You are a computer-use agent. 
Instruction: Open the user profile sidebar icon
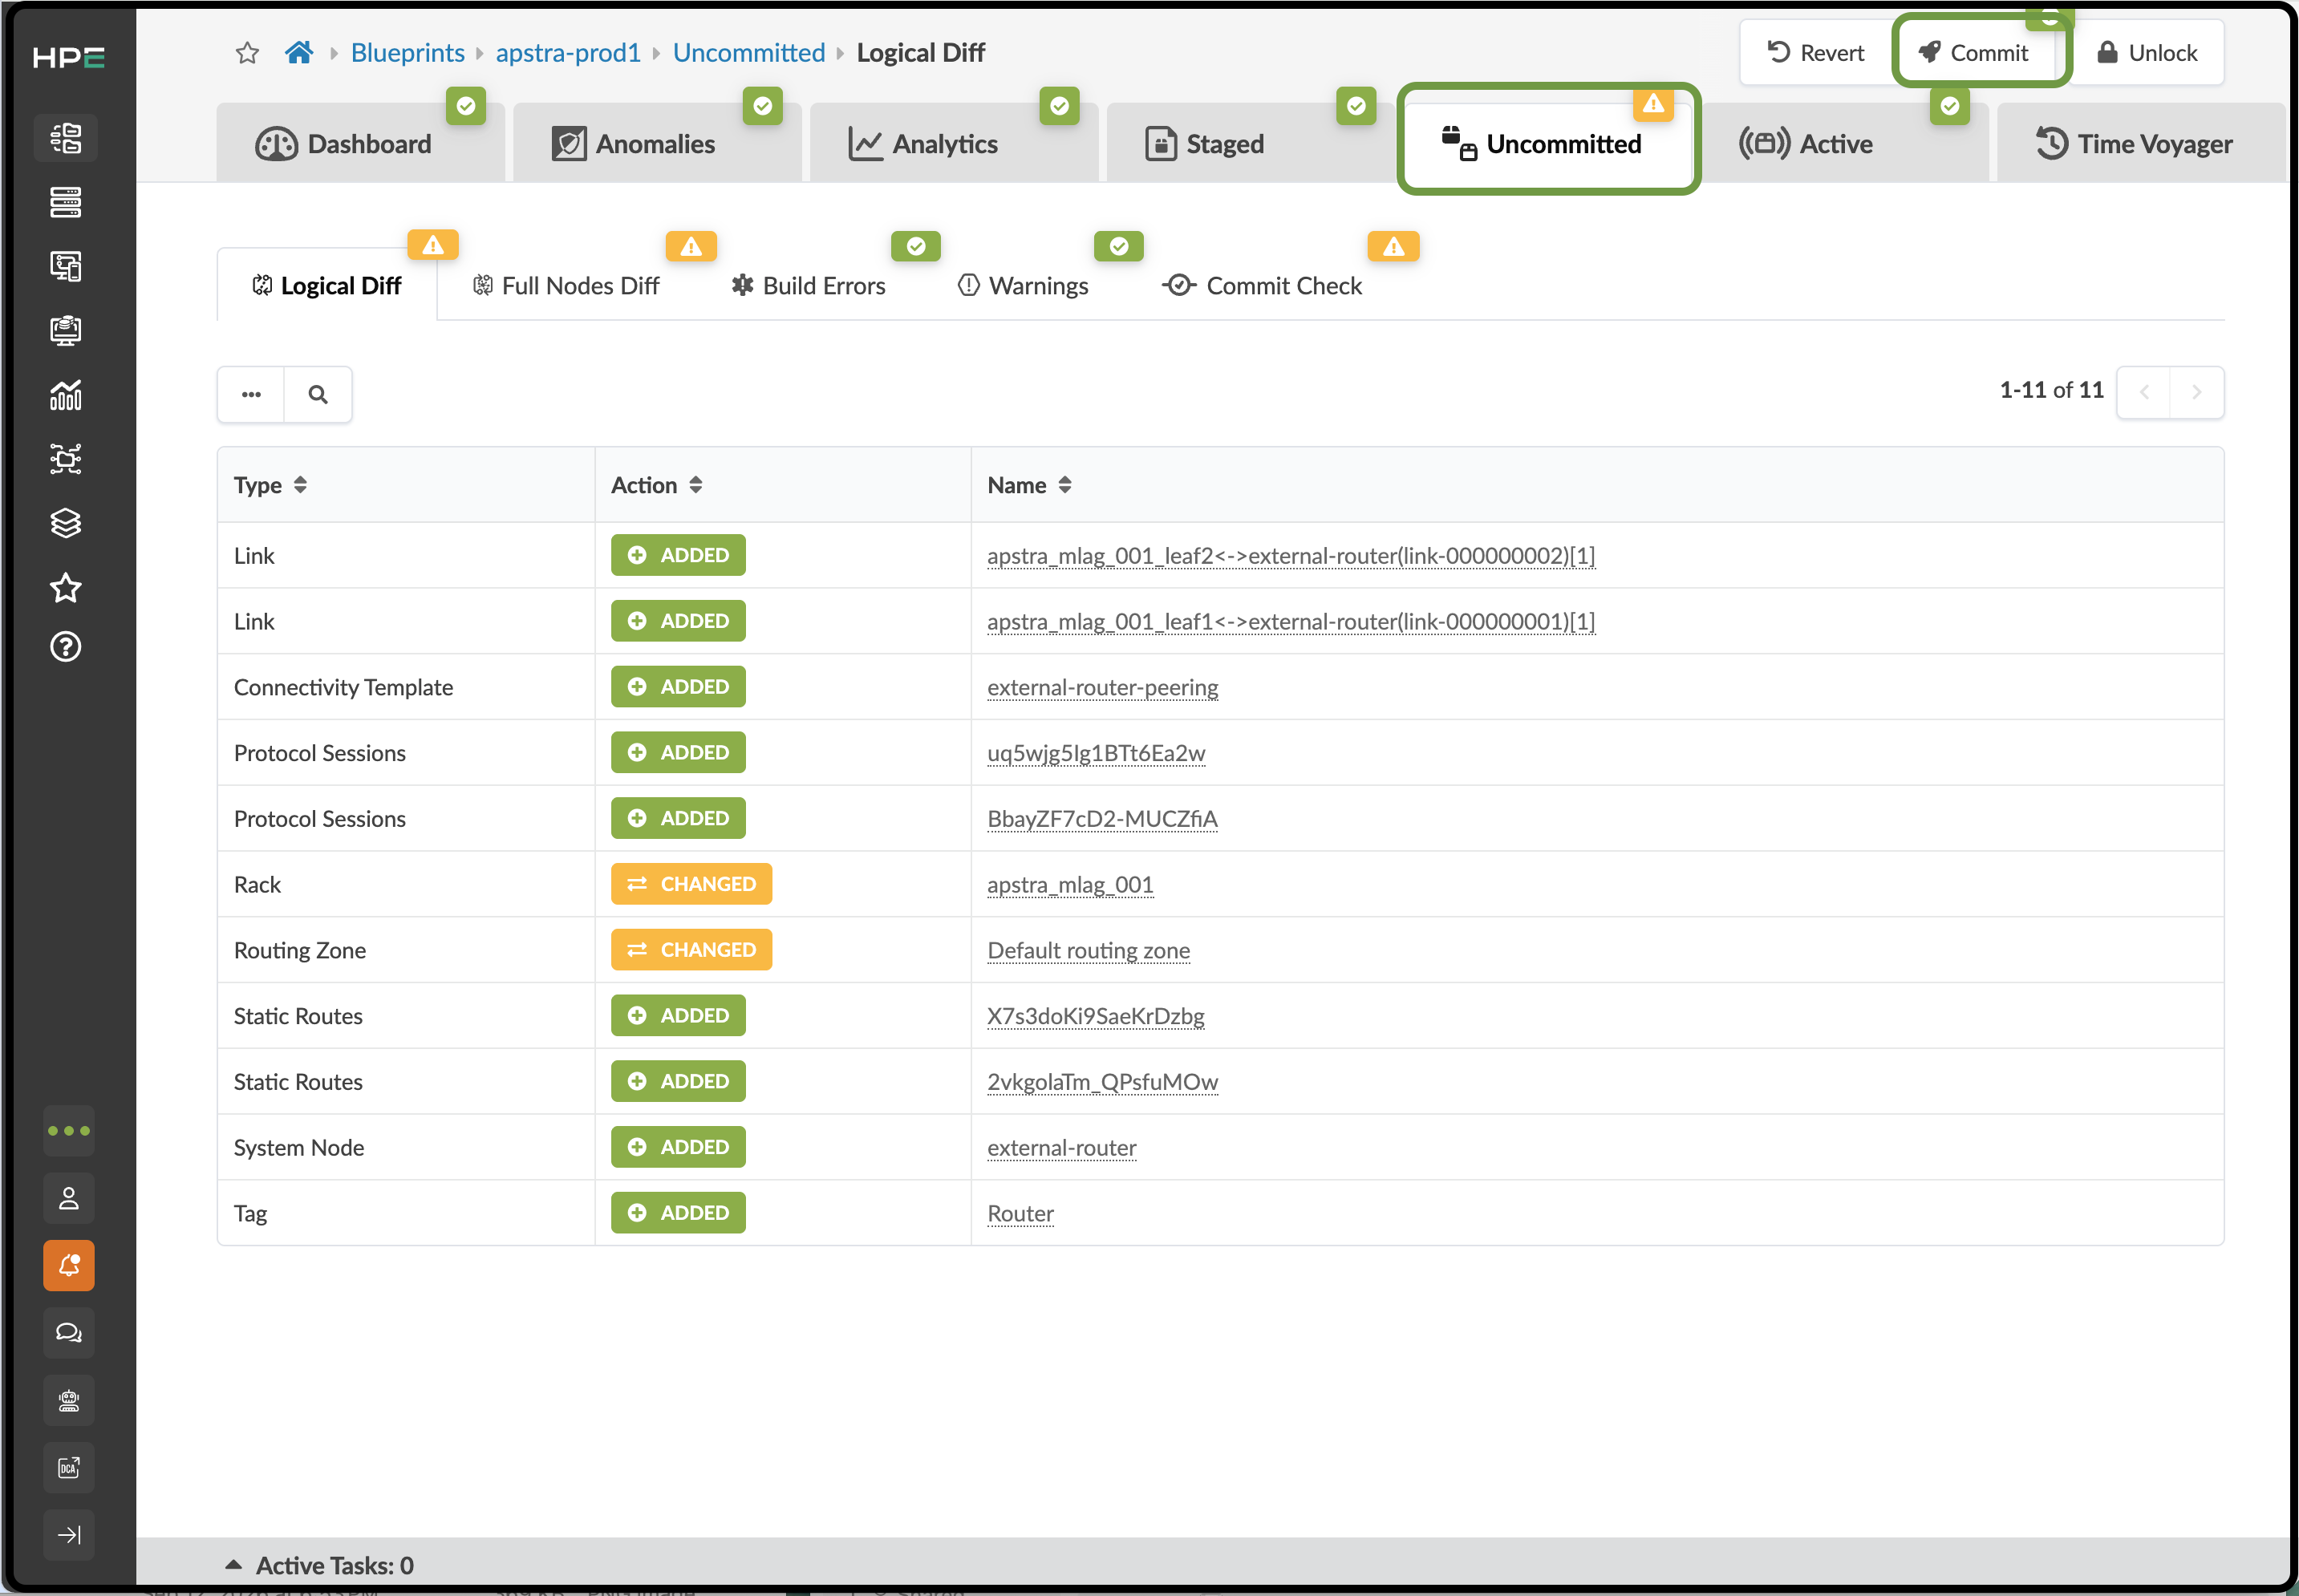pos(69,1198)
